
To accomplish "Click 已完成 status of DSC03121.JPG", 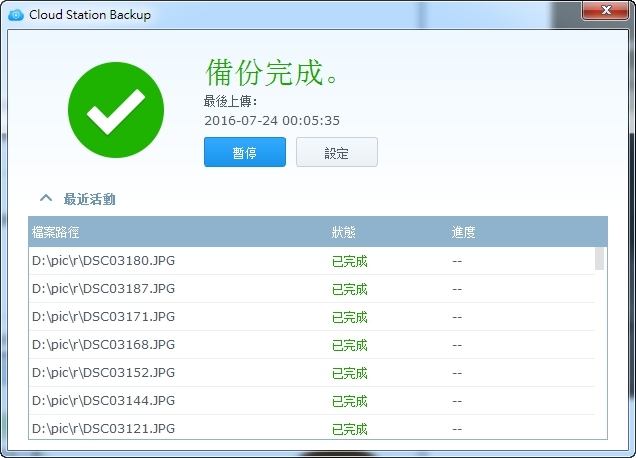I will click(x=350, y=429).
